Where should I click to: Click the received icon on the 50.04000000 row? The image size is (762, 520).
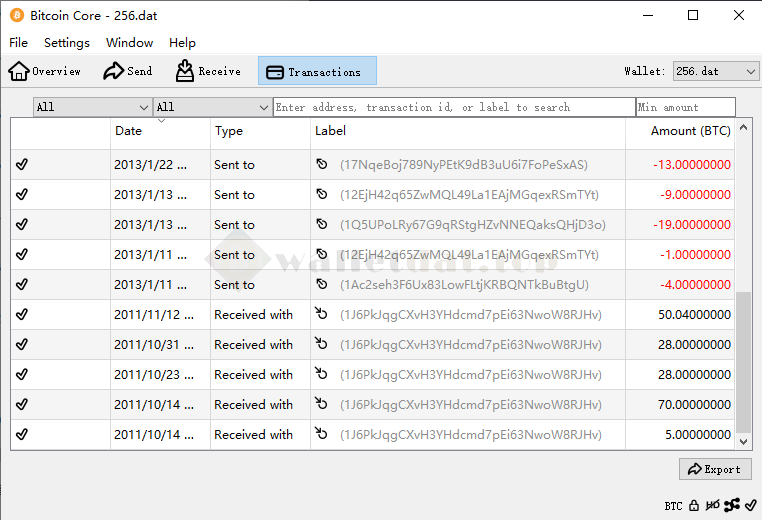coord(322,315)
